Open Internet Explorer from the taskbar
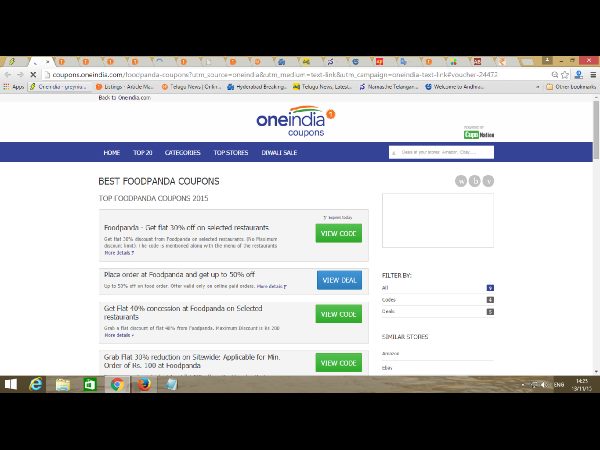 (37, 384)
